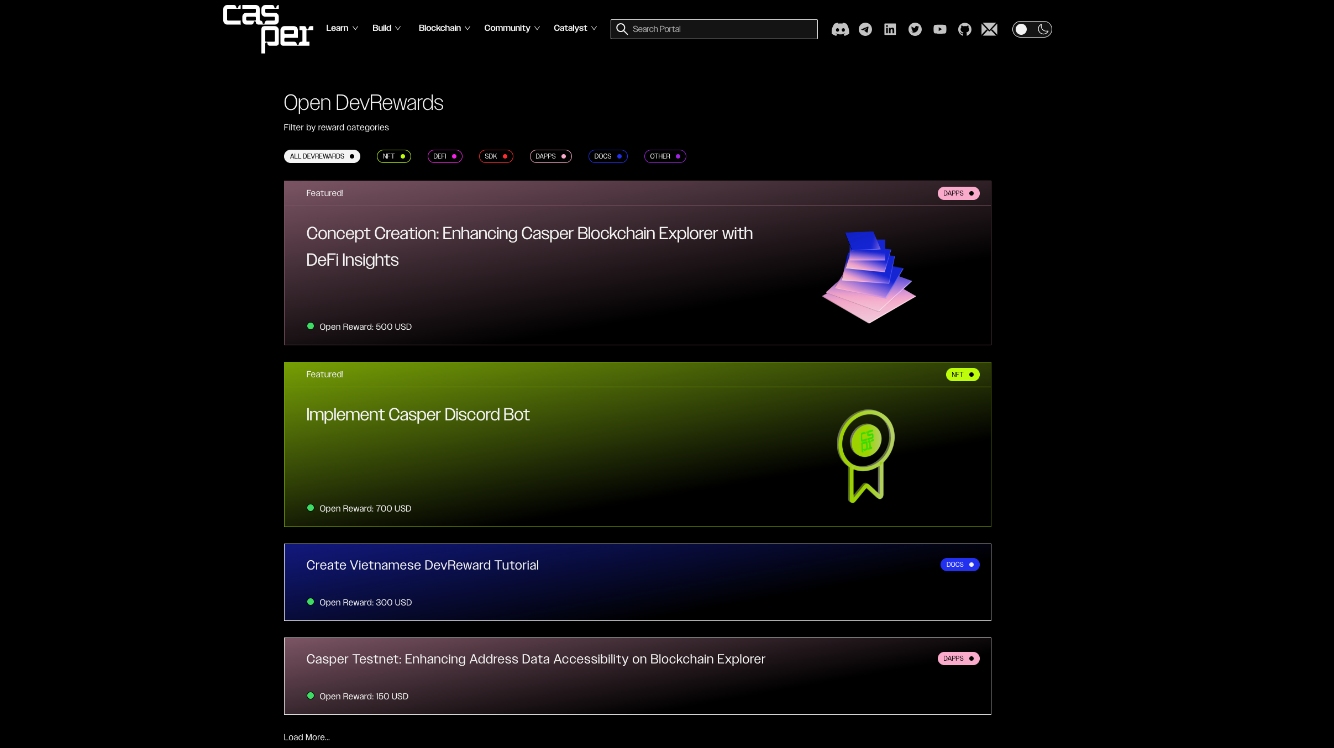The image size is (1334, 748).
Task: Open Create Vietnamese DevReward Tutorial
Action: [x=422, y=565]
